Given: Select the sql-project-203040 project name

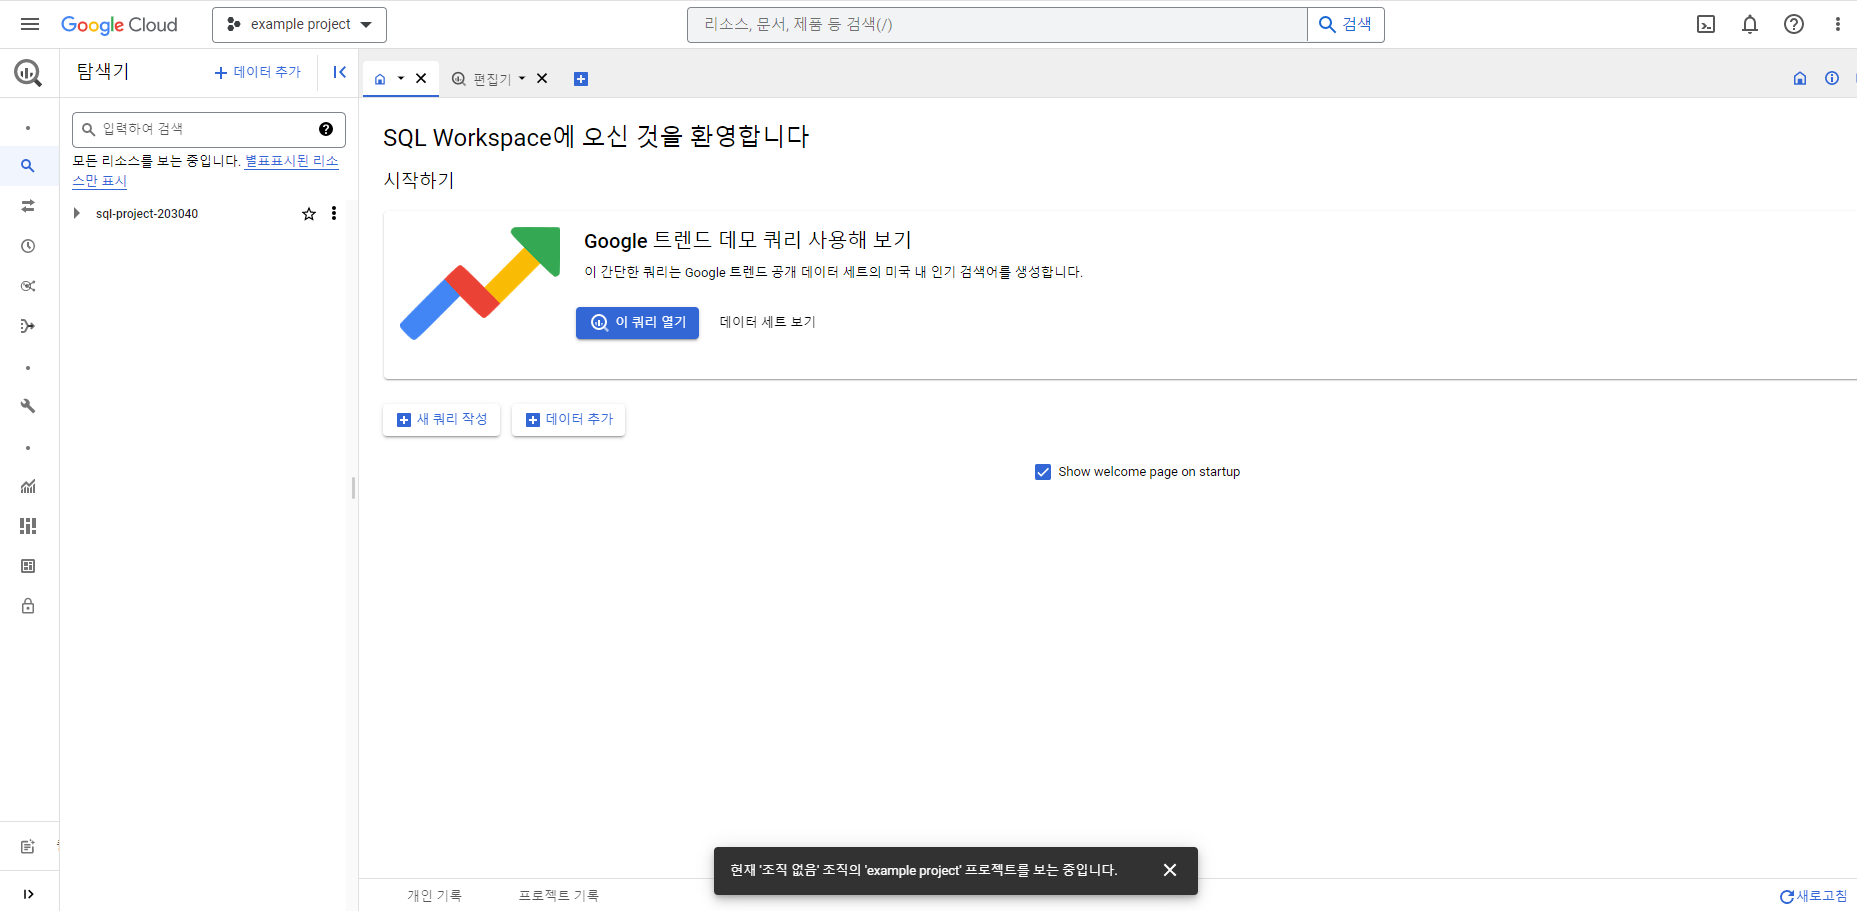Looking at the screenshot, I should [147, 214].
